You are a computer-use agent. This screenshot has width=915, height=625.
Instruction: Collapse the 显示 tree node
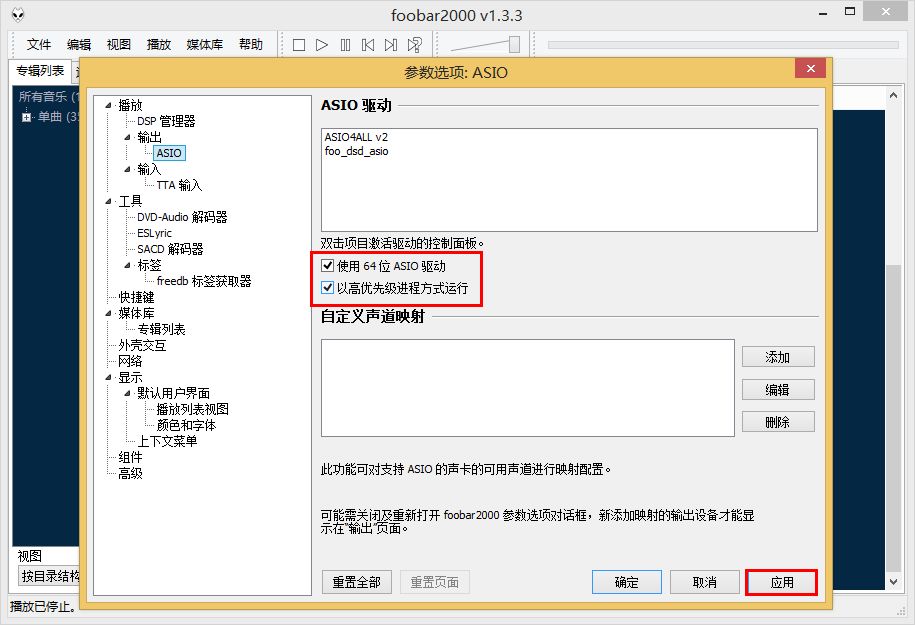coord(109,378)
